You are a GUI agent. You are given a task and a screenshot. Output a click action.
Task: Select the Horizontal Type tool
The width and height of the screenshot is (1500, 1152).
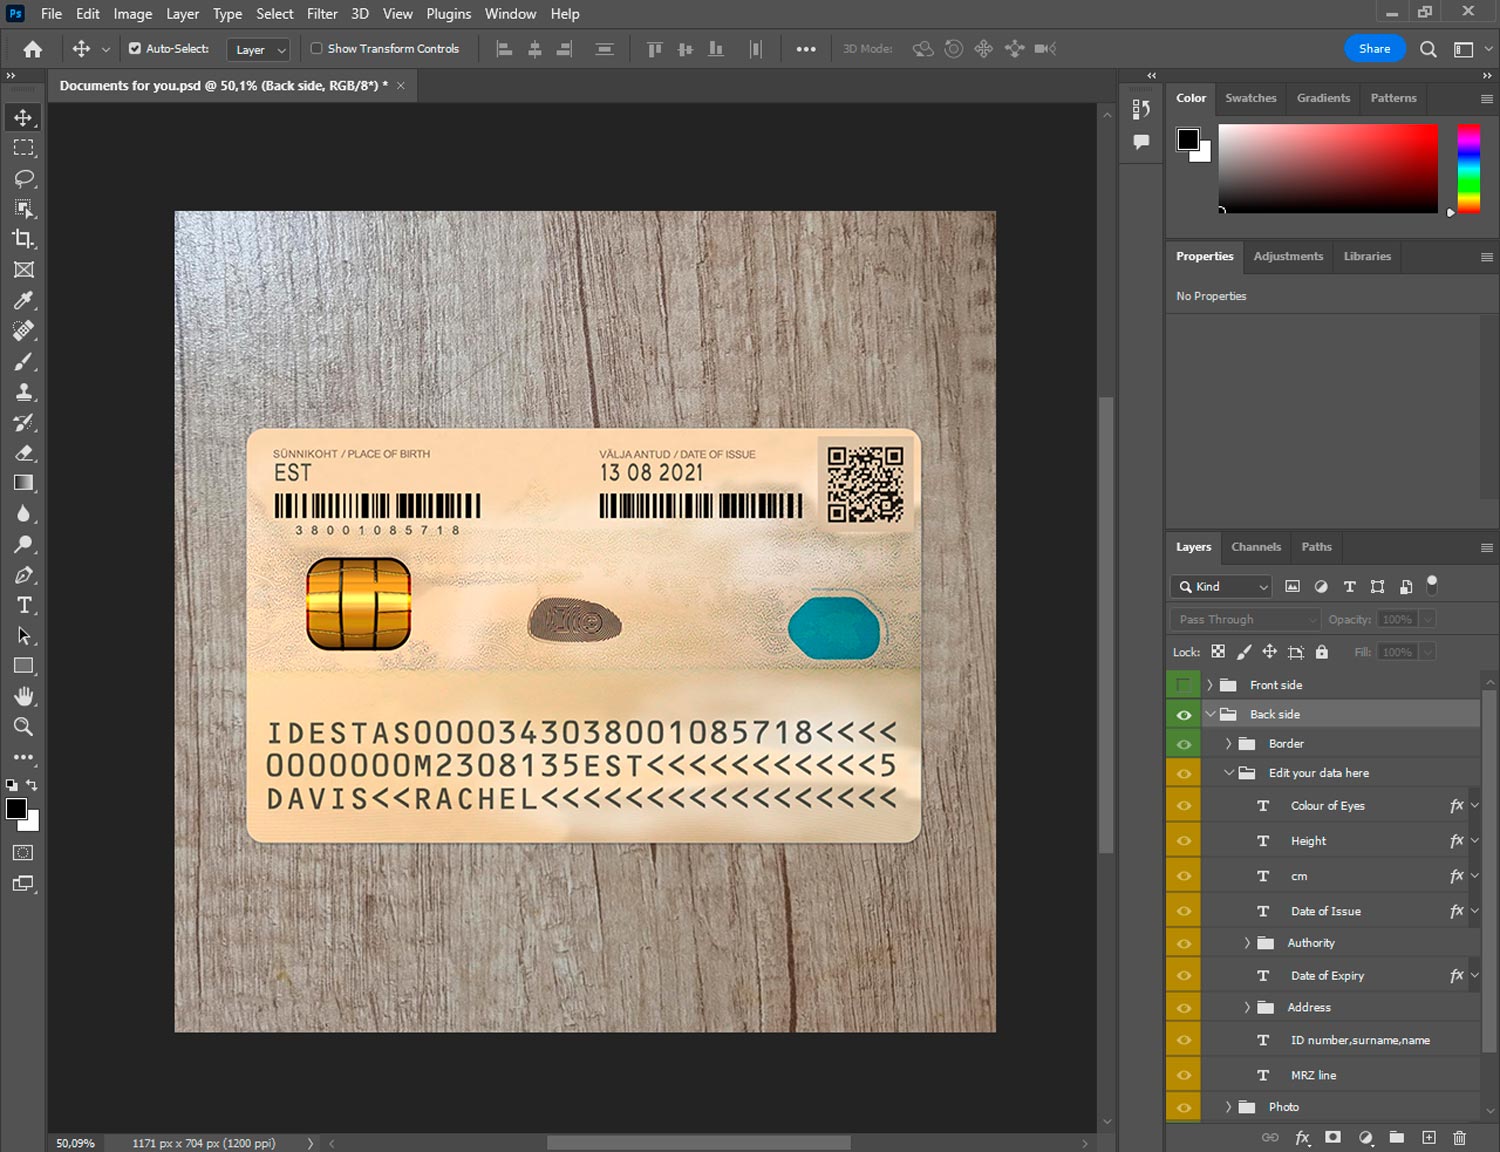[24, 605]
